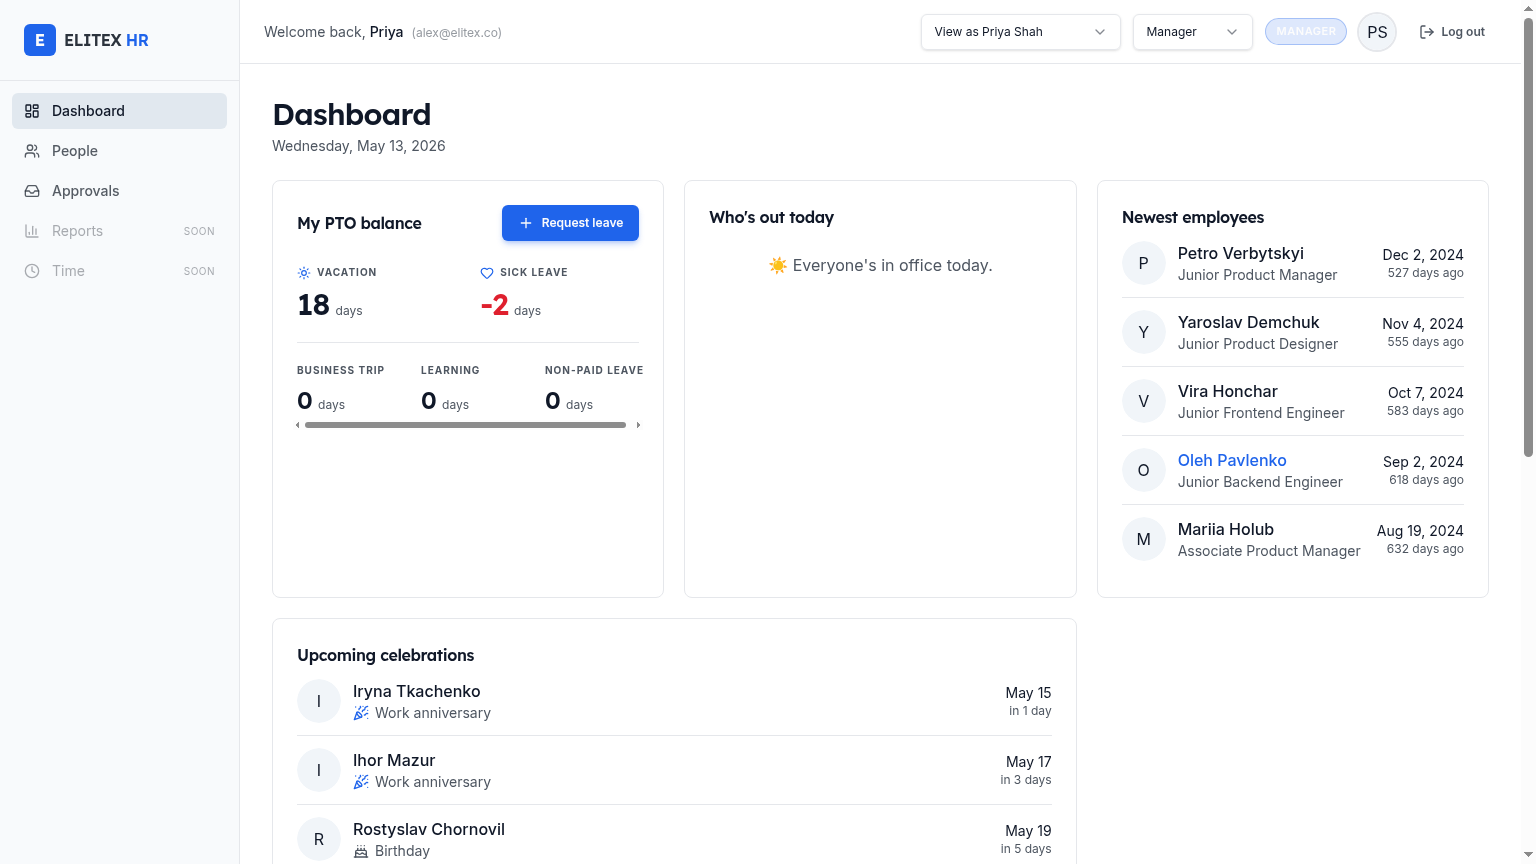The image size is (1536, 864).
Task: Click the alex@elitex.co email text
Action: pos(457,33)
